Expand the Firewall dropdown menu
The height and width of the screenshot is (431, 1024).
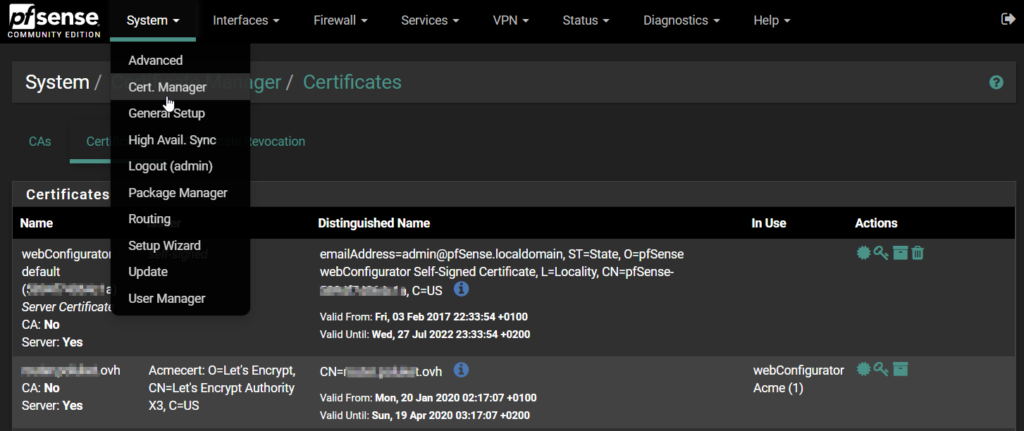340,21
